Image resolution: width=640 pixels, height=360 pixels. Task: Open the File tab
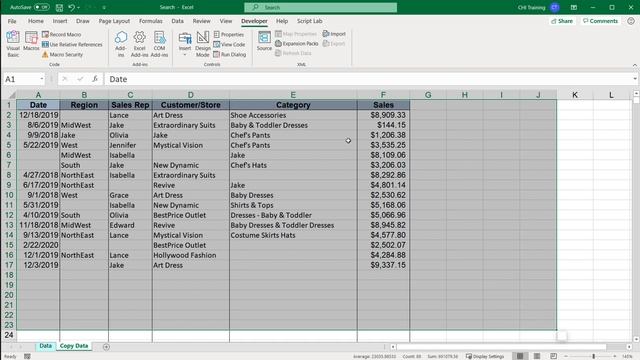pos(12,21)
